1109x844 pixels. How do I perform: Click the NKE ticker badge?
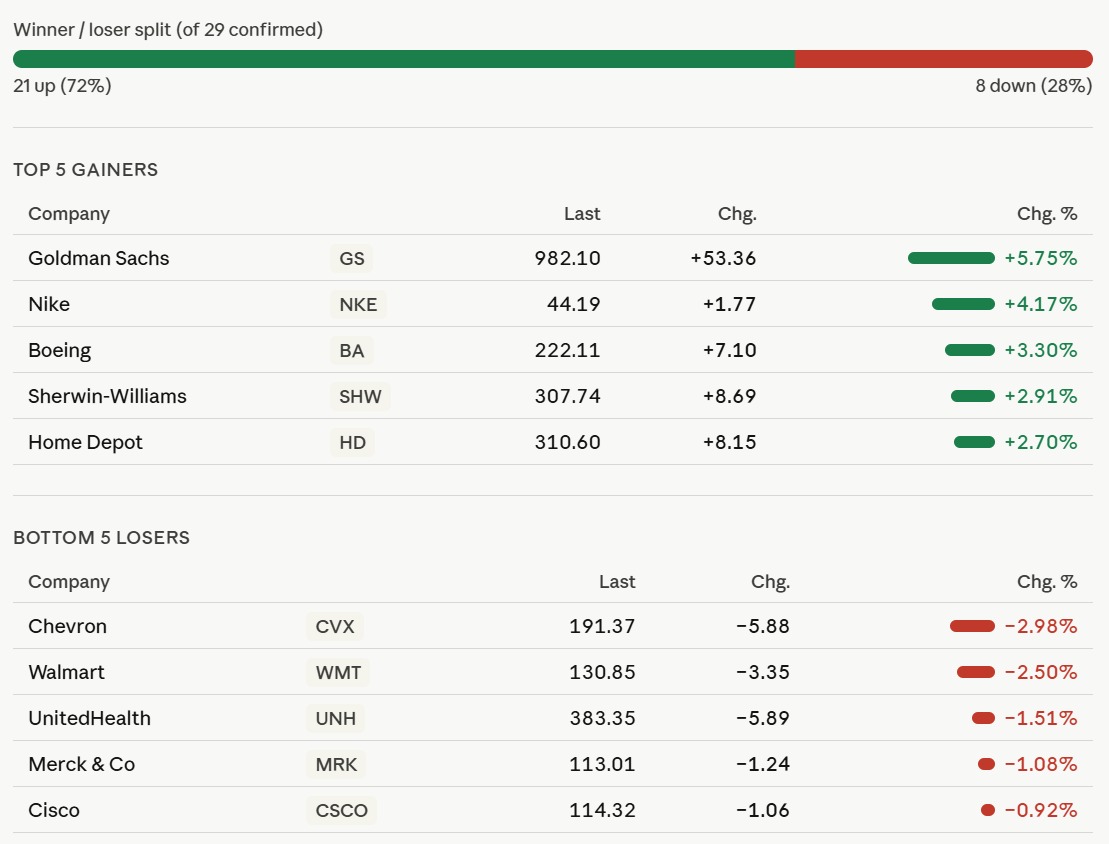358,304
